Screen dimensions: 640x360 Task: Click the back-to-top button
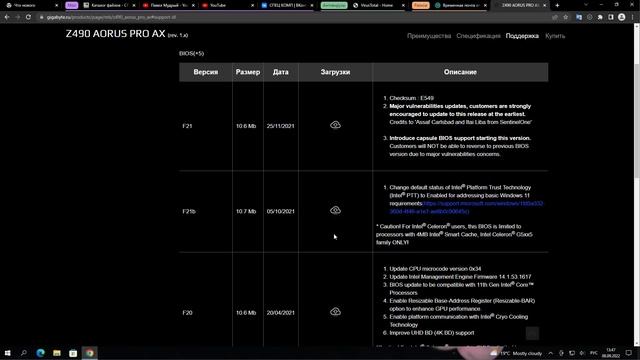[532, 333]
